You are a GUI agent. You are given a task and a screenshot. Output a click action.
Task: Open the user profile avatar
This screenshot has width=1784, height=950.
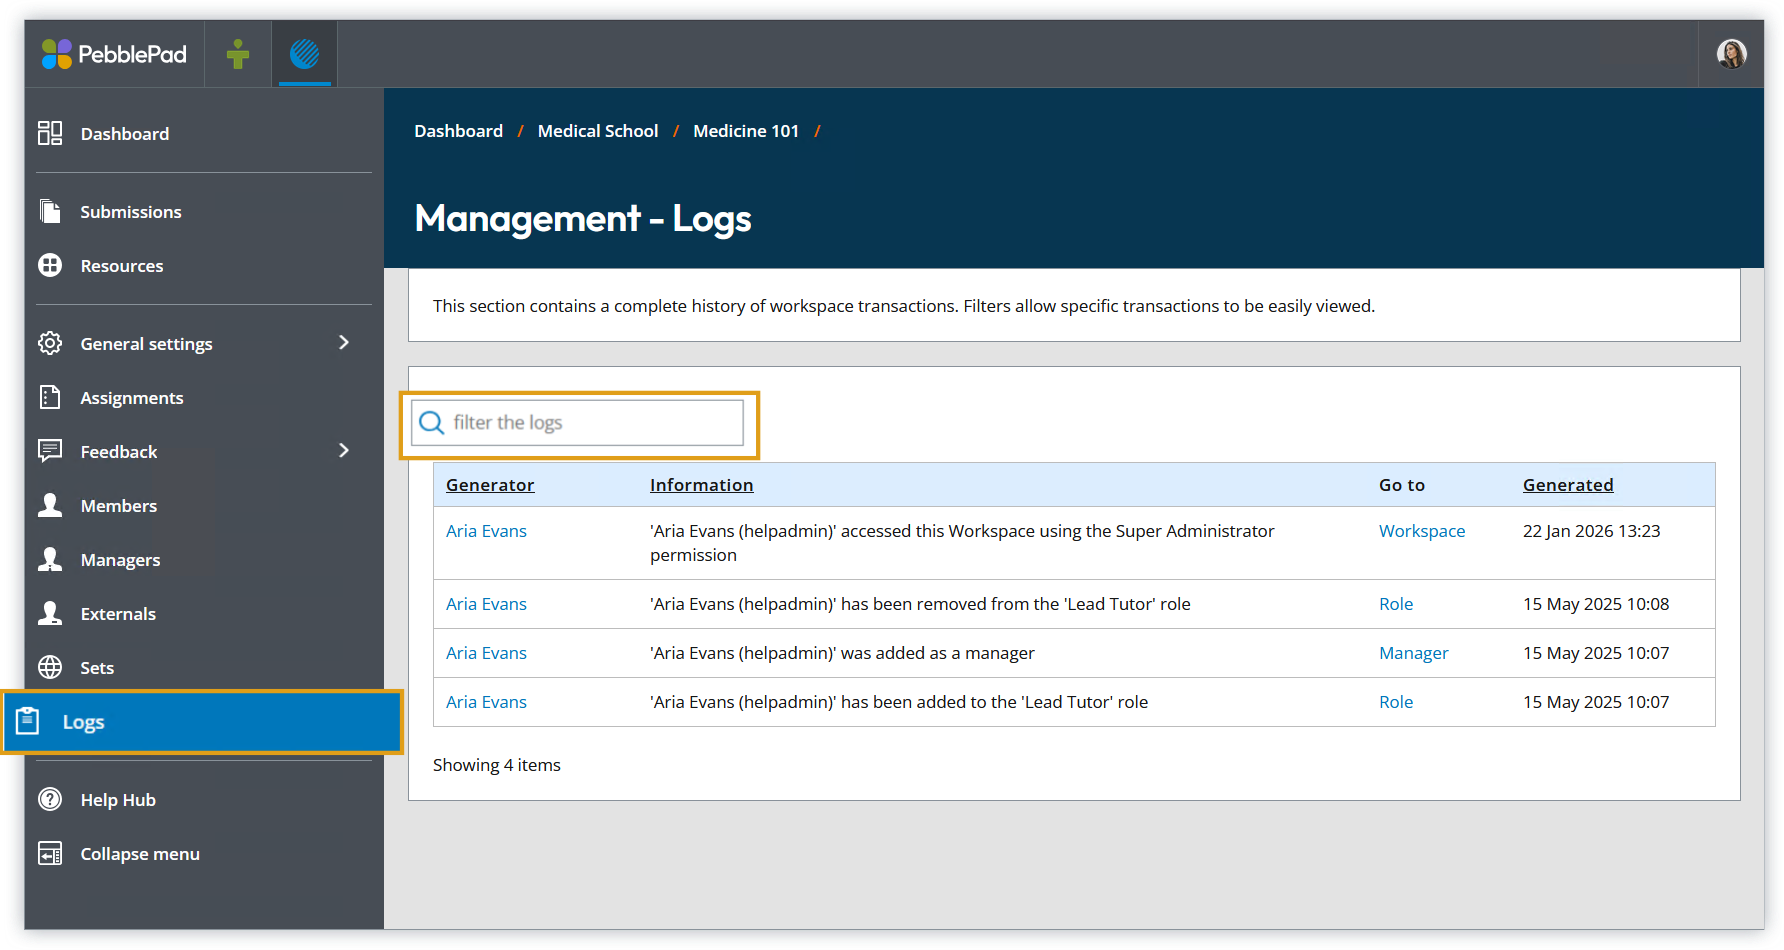pyautogui.click(x=1731, y=54)
